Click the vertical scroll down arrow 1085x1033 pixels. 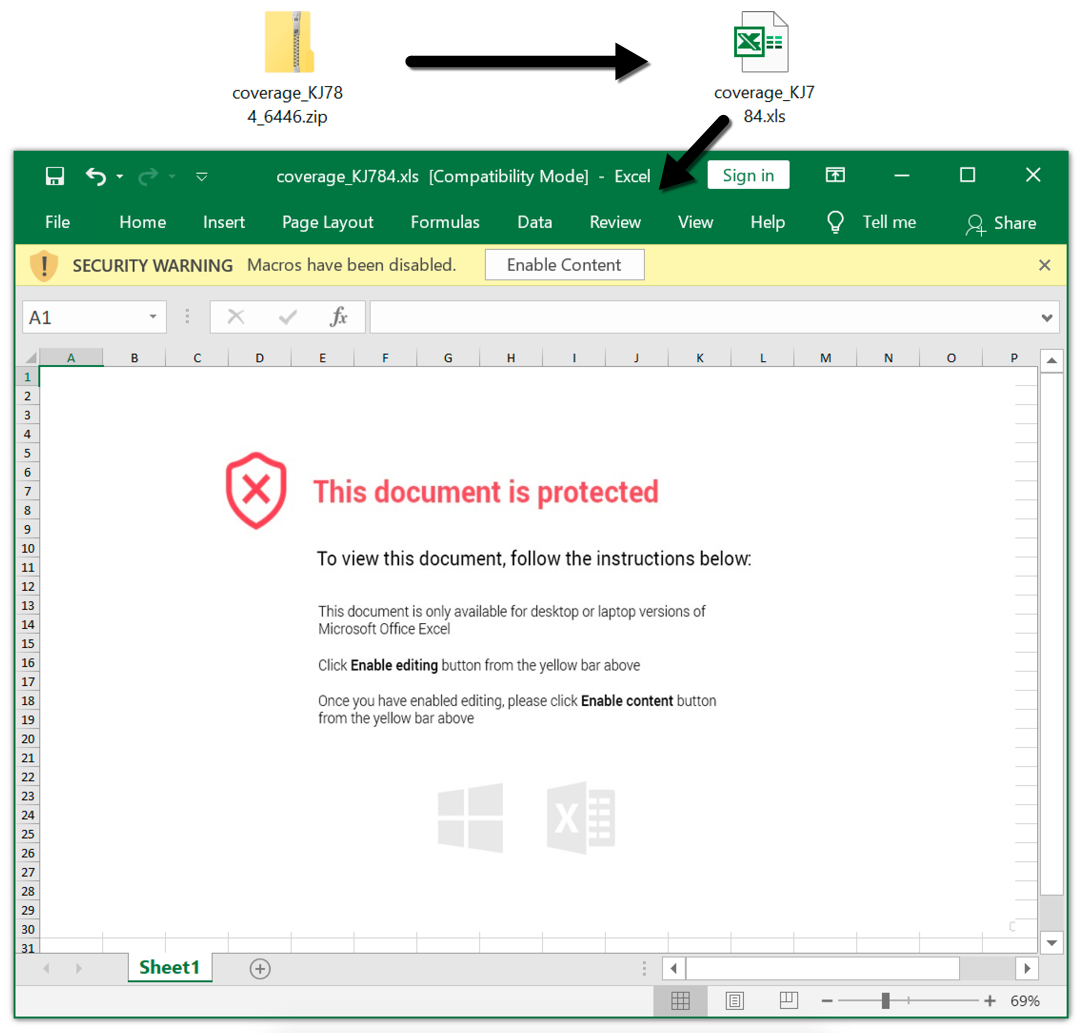(1052, 942)
